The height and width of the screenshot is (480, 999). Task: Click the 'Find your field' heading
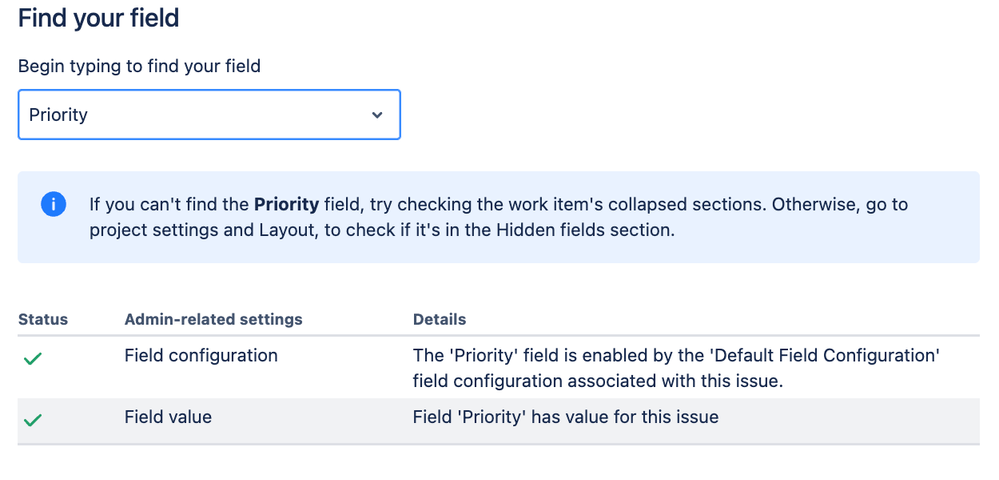(98, 18)
